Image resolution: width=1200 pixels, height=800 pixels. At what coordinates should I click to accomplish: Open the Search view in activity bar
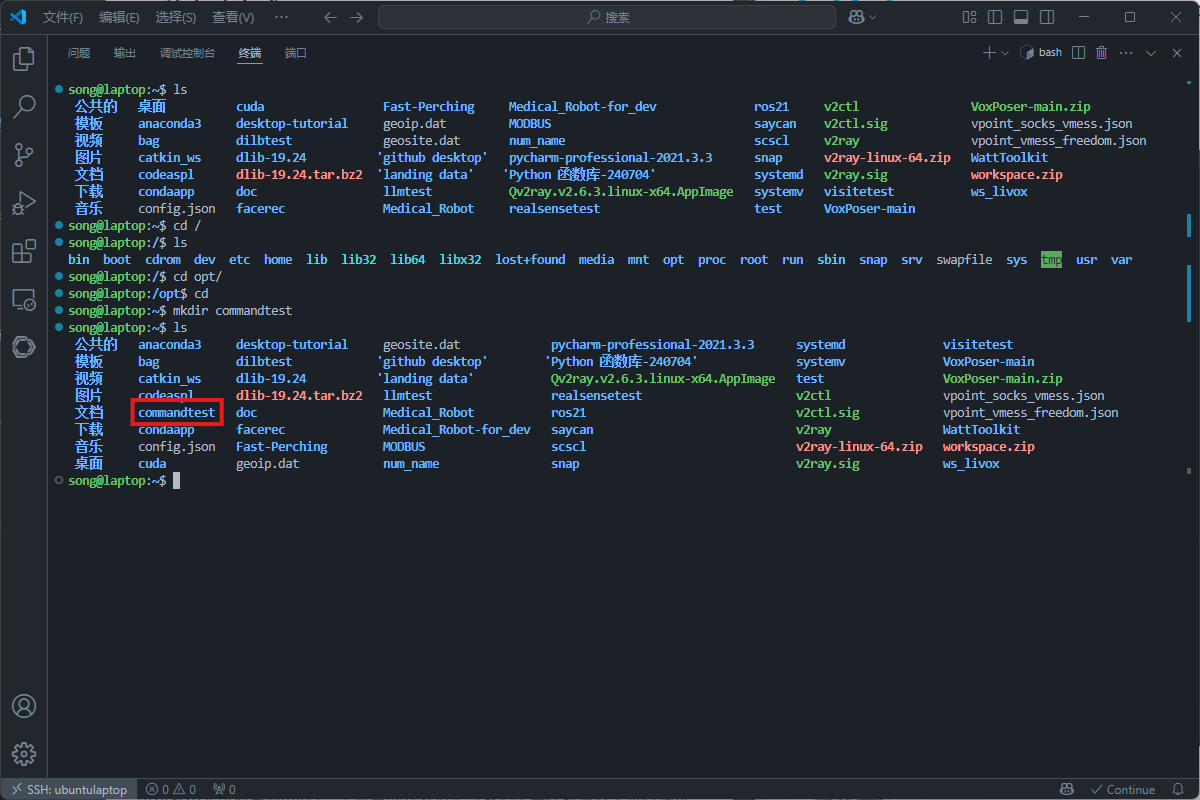[24, 106]
